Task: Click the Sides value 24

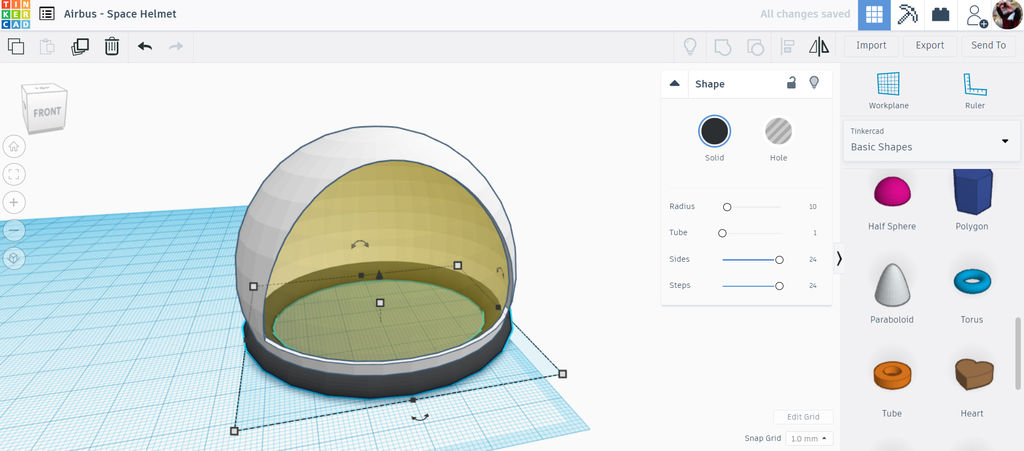Action: click(x=812, y=260)
